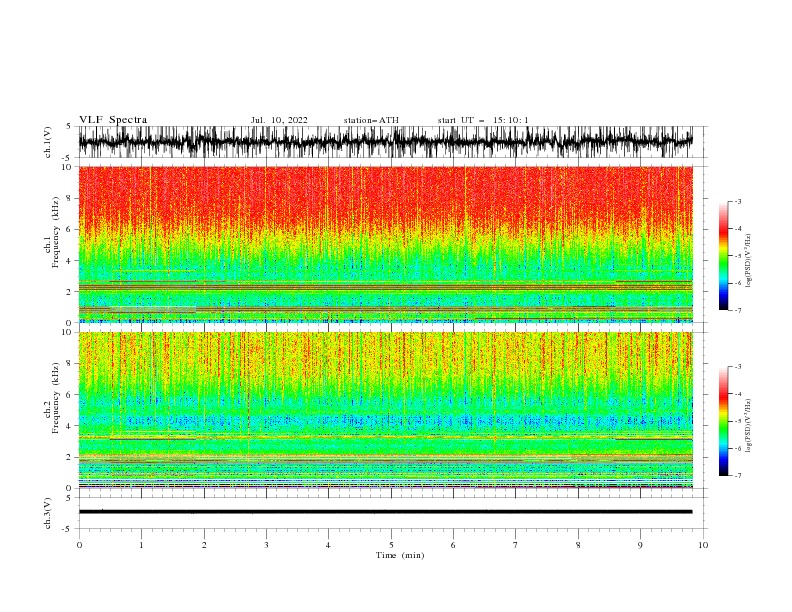Click the 'ch.3(V)' waveform axis label
This screenshot has width=792, height=612.
click(x=48, y=514)
